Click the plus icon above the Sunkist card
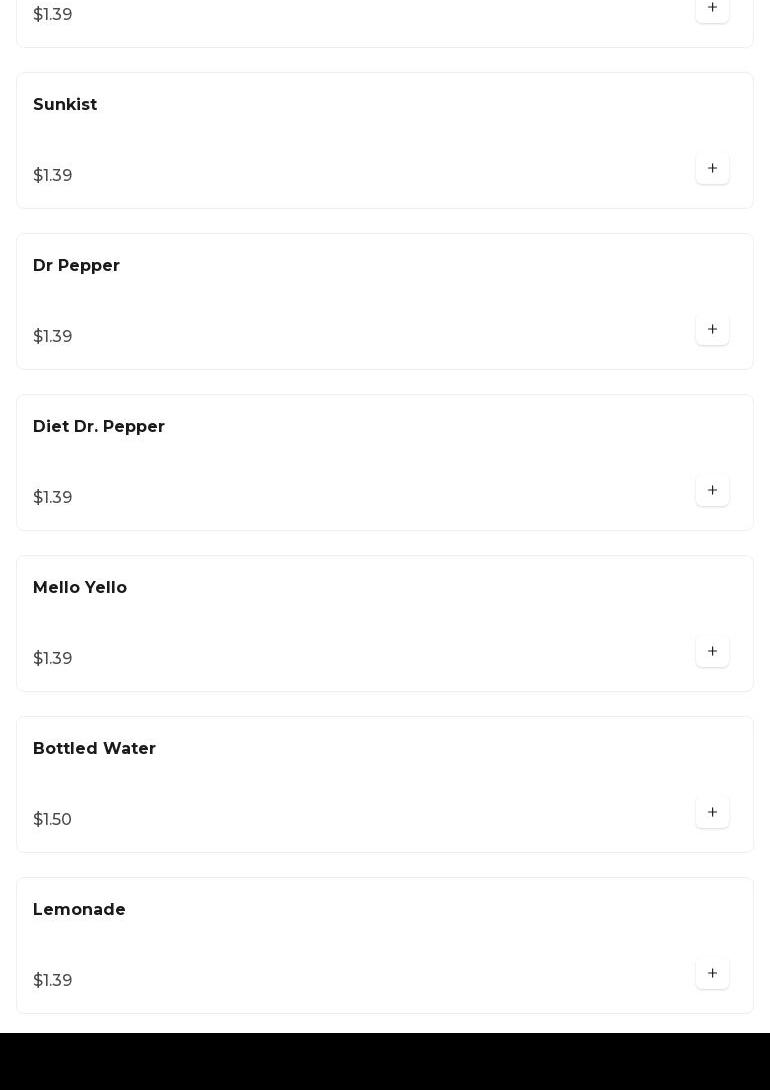The height and width of the screenshot is (1090, 770). (712, 8)
